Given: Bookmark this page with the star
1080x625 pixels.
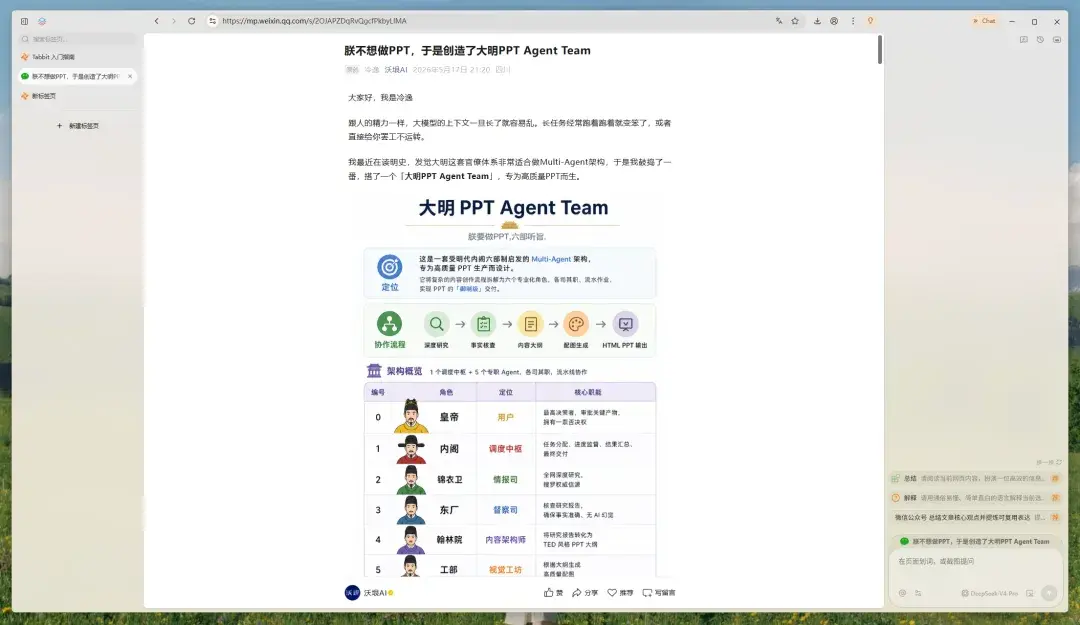Looking at the screenshot, I should (x=795, y=21).
